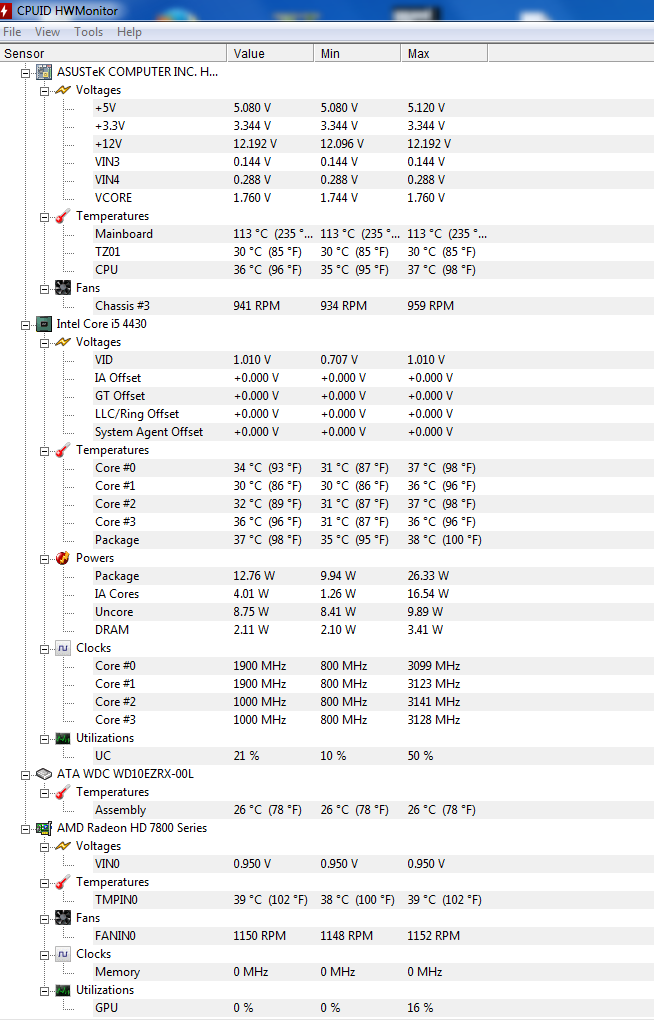Image resolution: width=654 pixels, height=1020 pixels.
Task: Select the Assembly temperature row
Action: pos(374,810)
